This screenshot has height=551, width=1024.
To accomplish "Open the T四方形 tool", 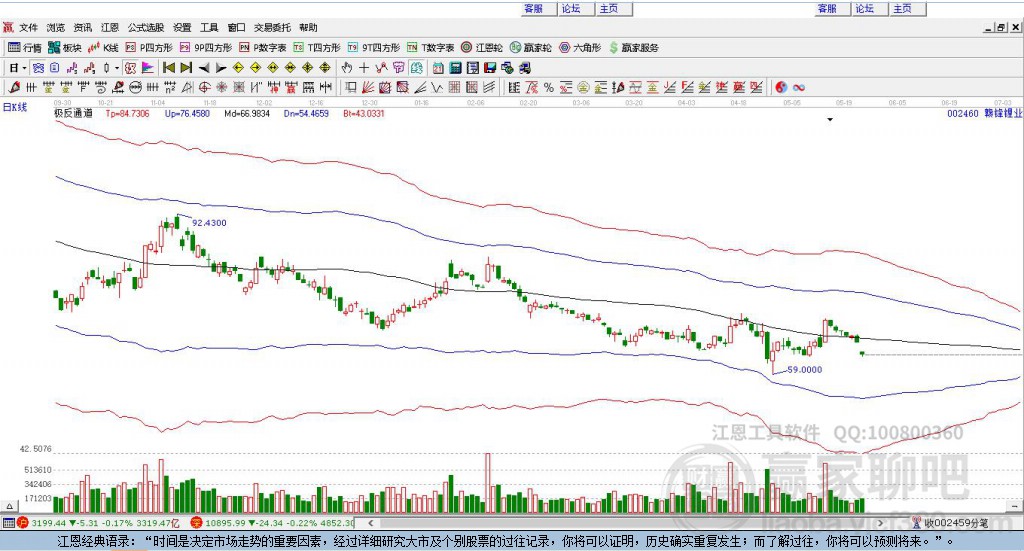I will point(317,48).
